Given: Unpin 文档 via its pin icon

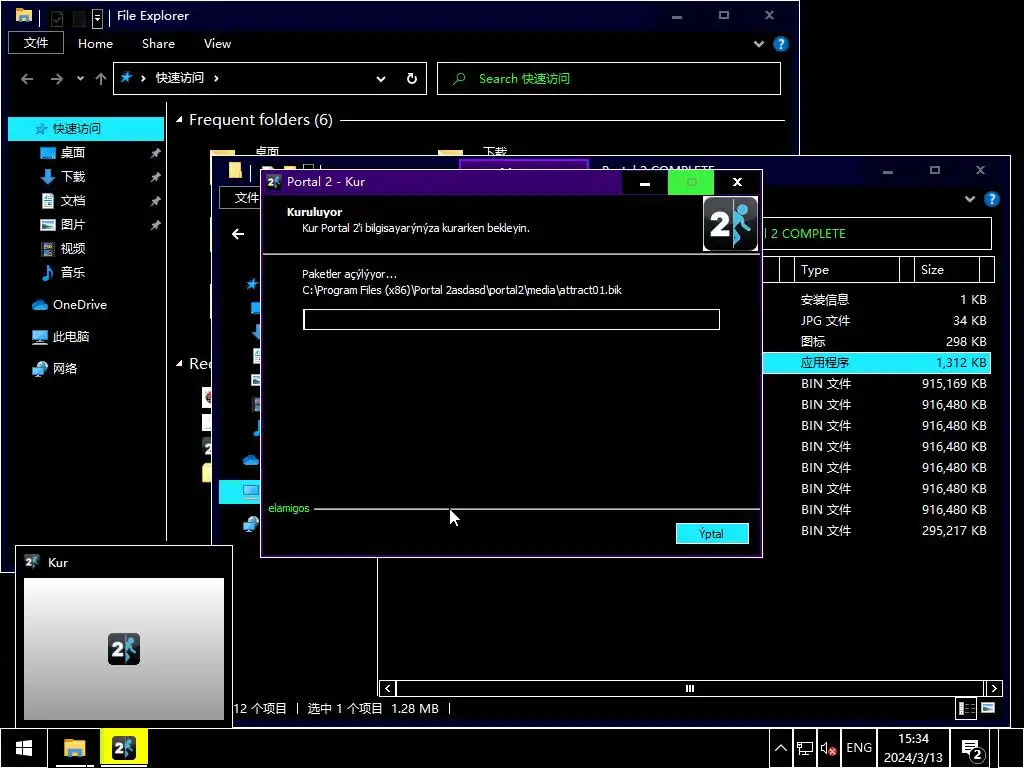Looking at the screenshot, I should 155,201.
